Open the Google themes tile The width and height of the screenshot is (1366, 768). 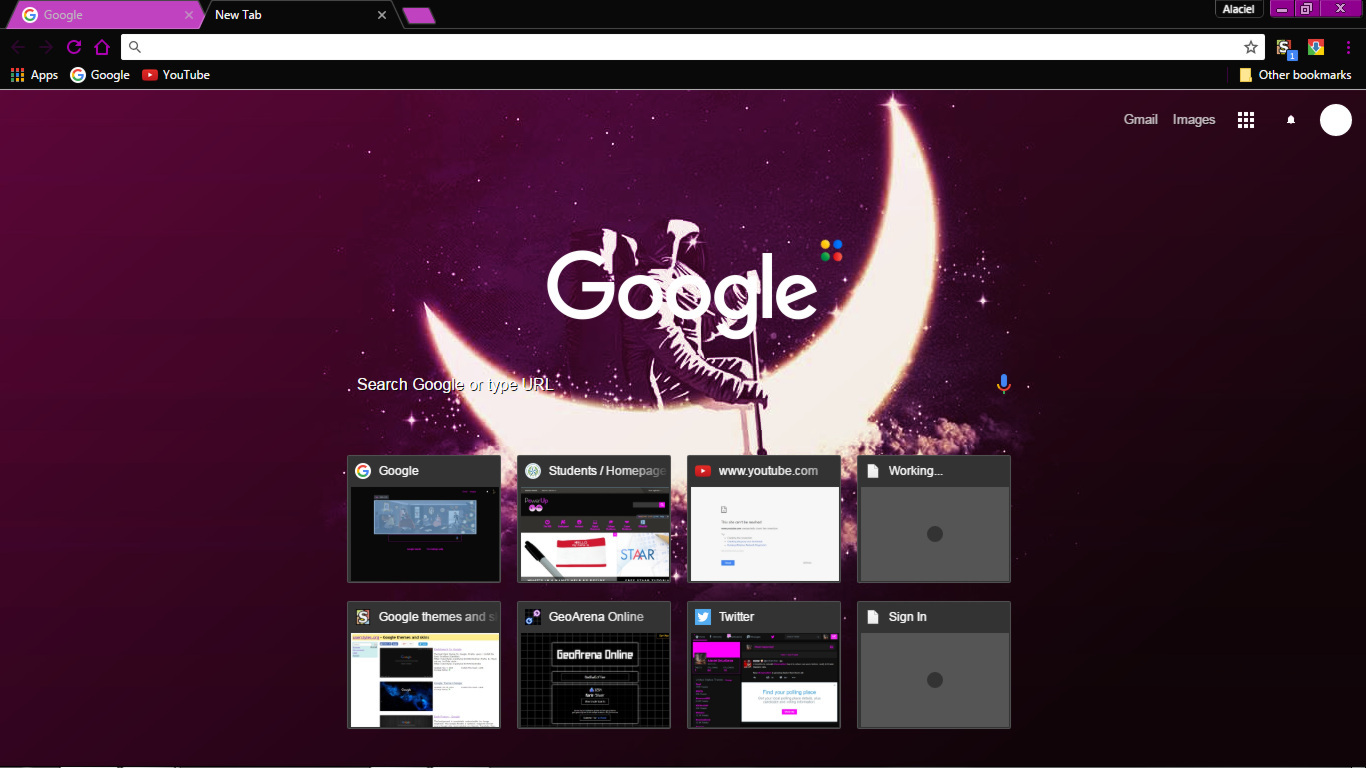point(424,665)
